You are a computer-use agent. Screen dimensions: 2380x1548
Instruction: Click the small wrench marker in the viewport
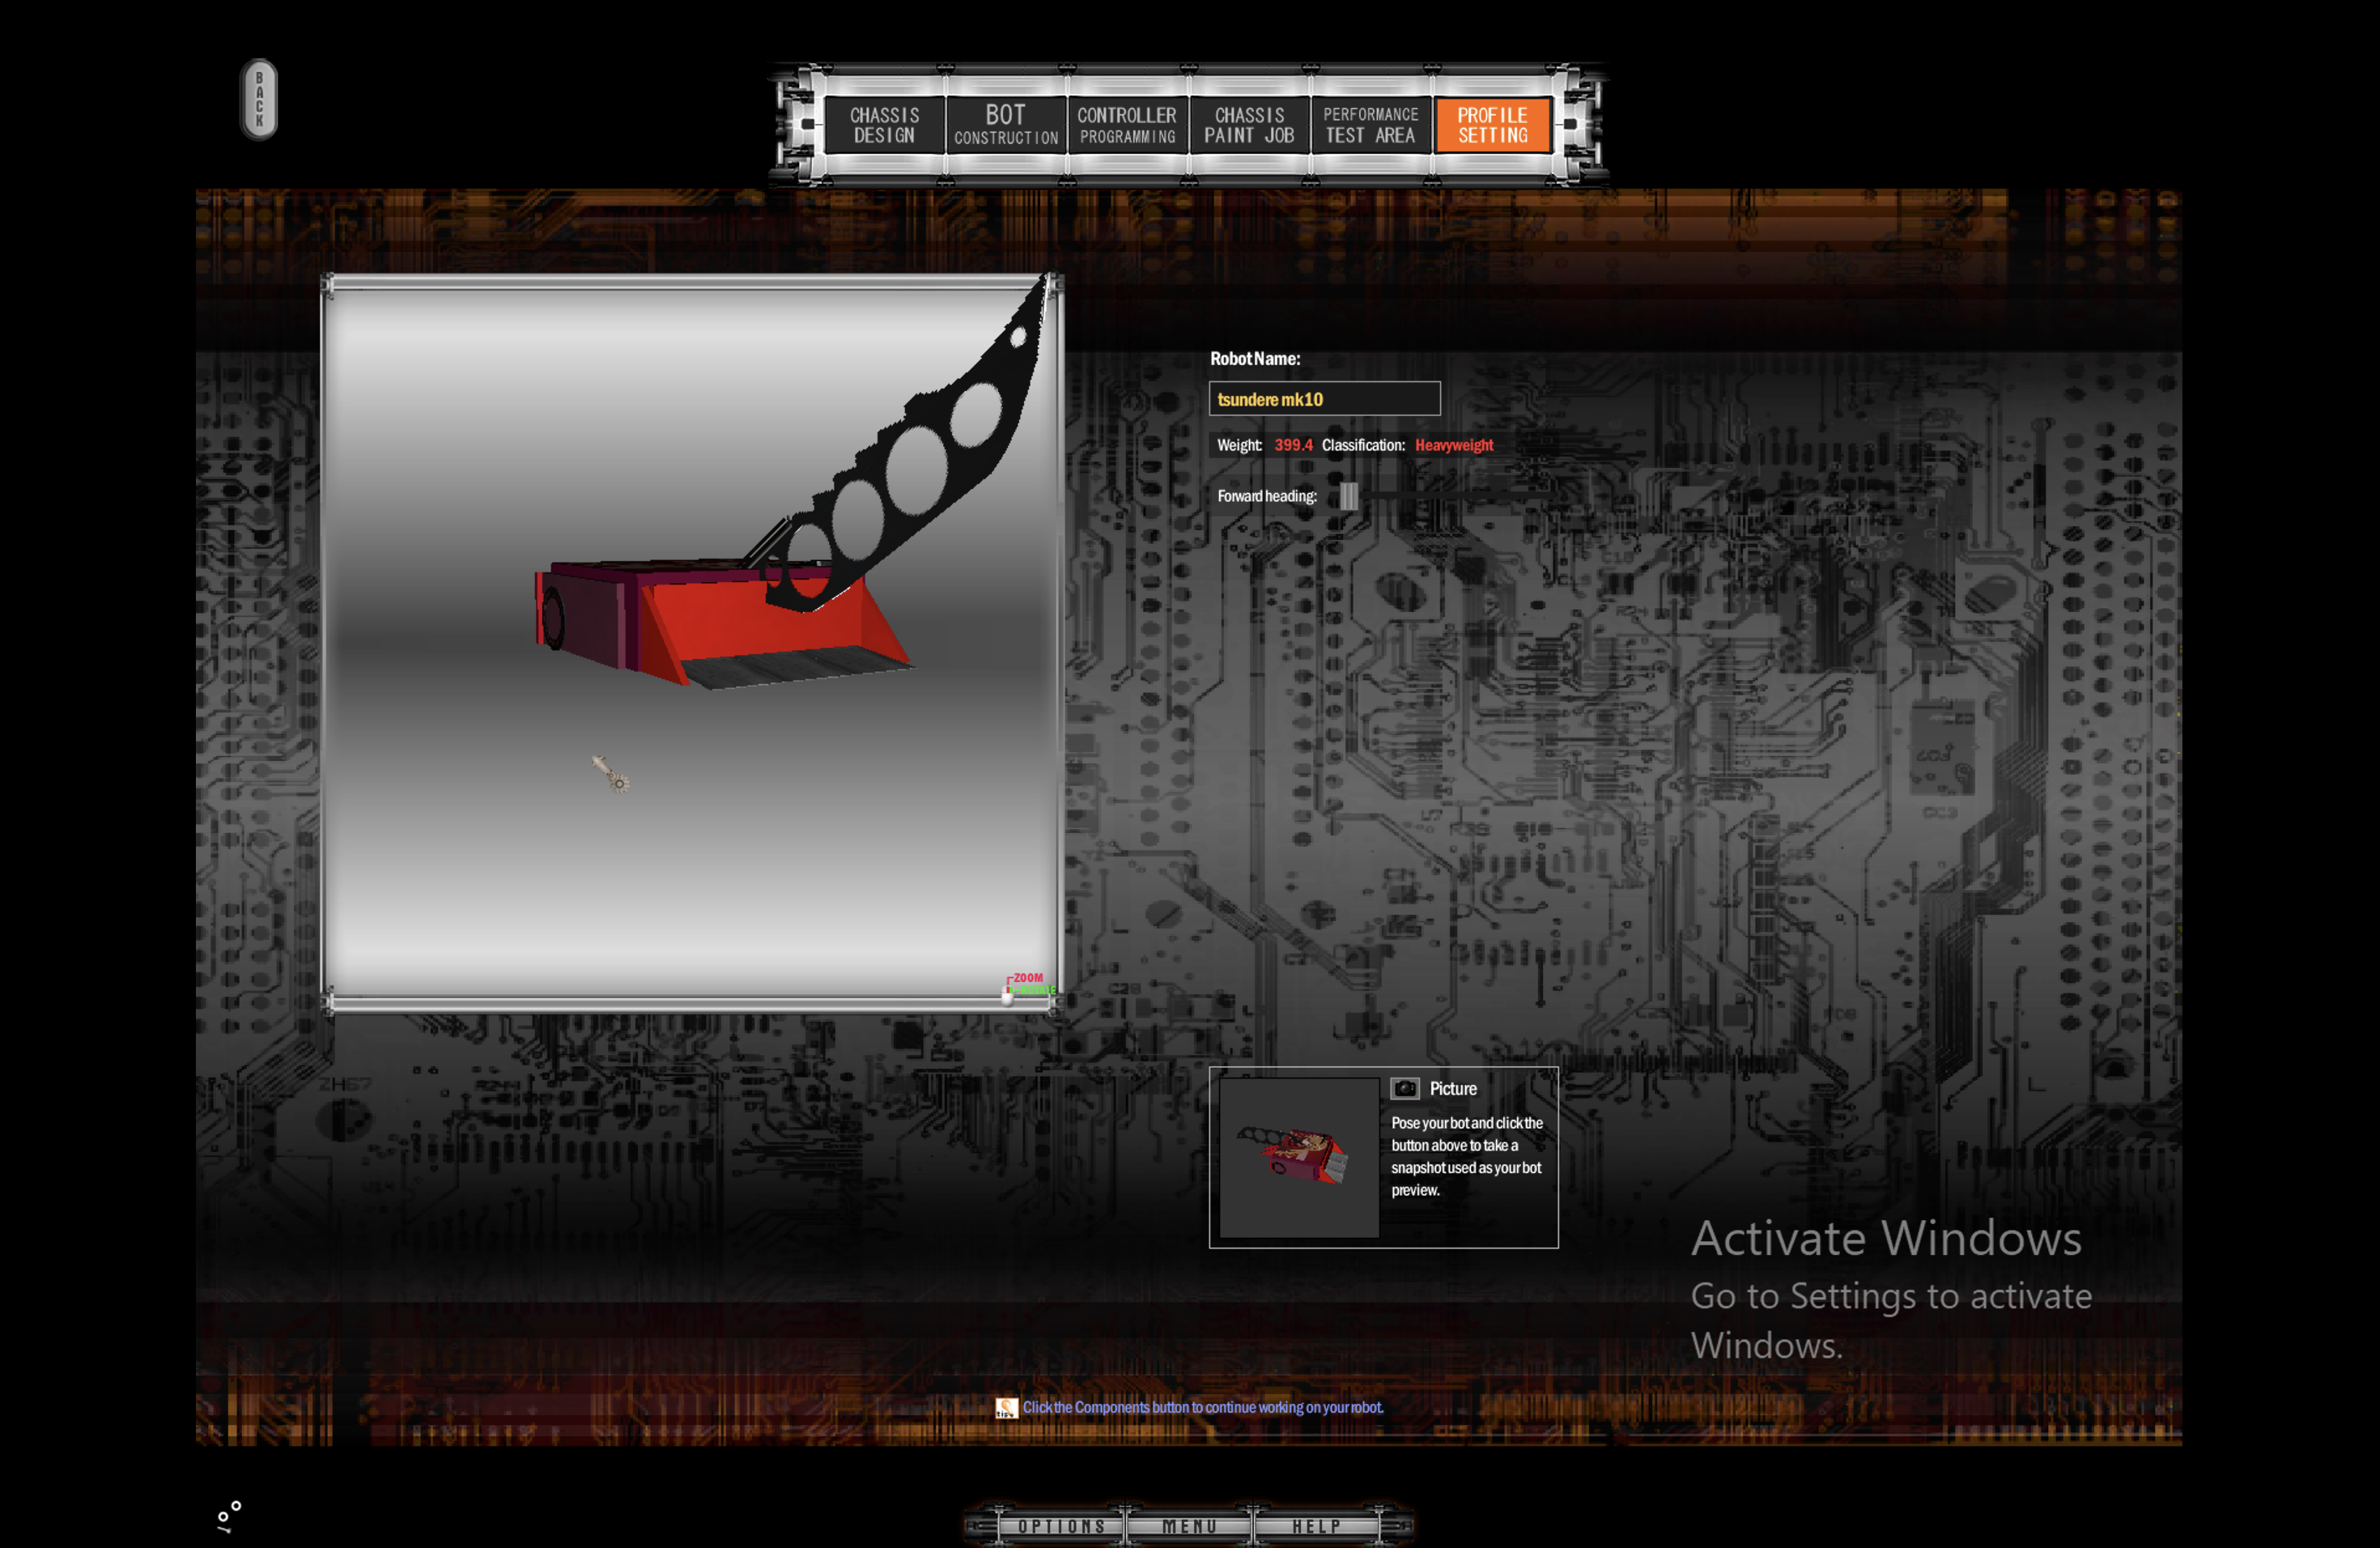[610, 774]
